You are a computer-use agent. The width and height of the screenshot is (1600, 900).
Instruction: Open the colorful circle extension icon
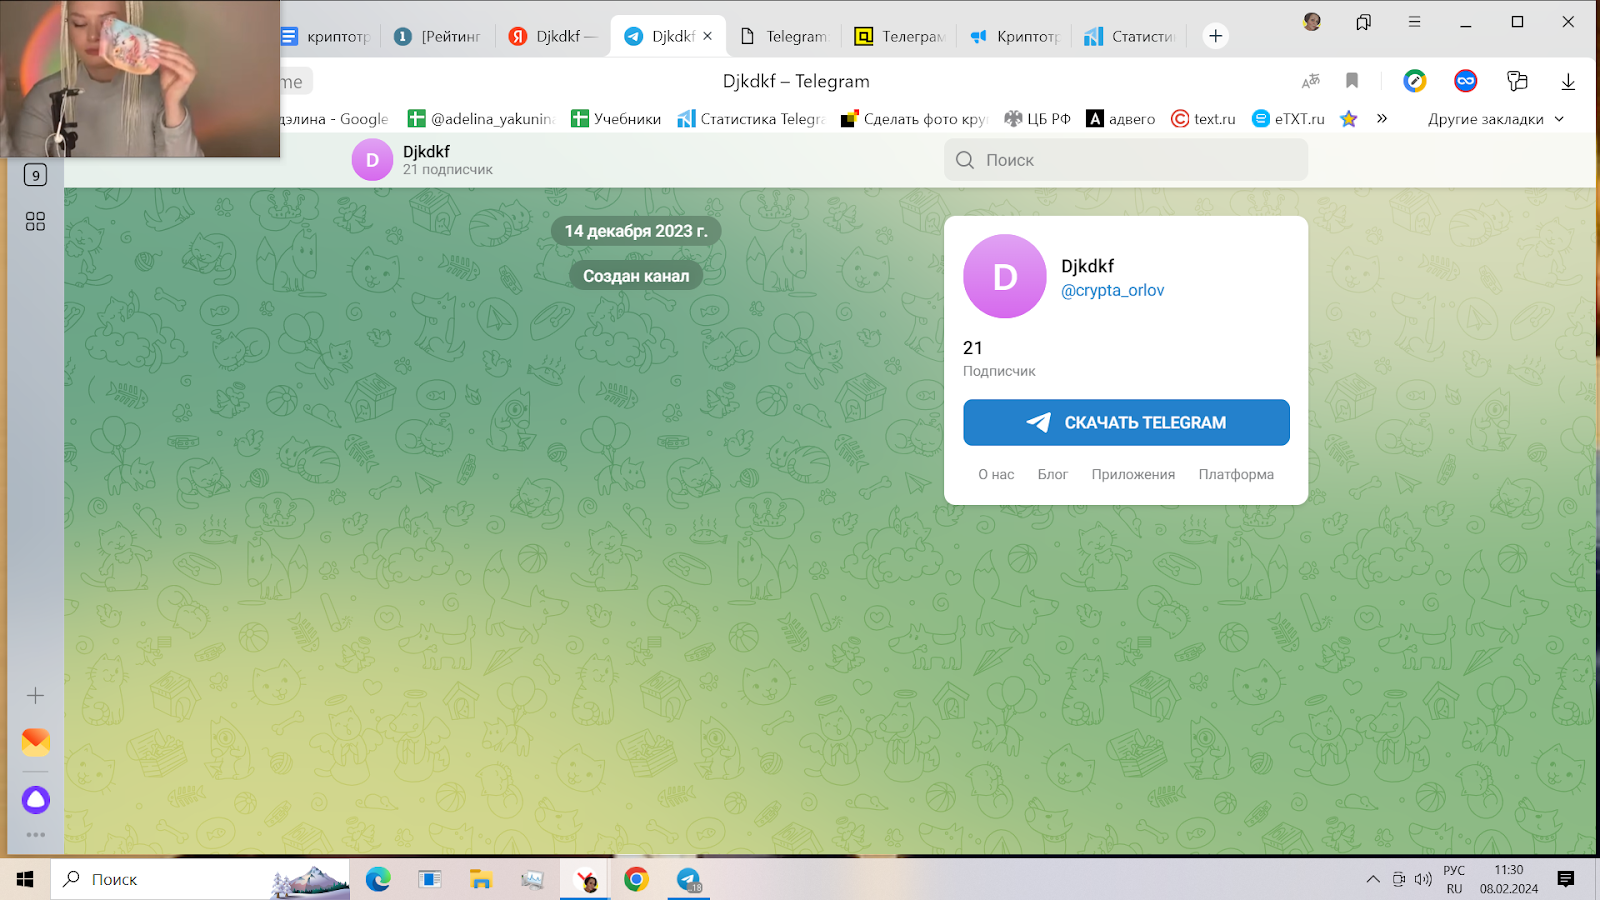[1414, 81]
